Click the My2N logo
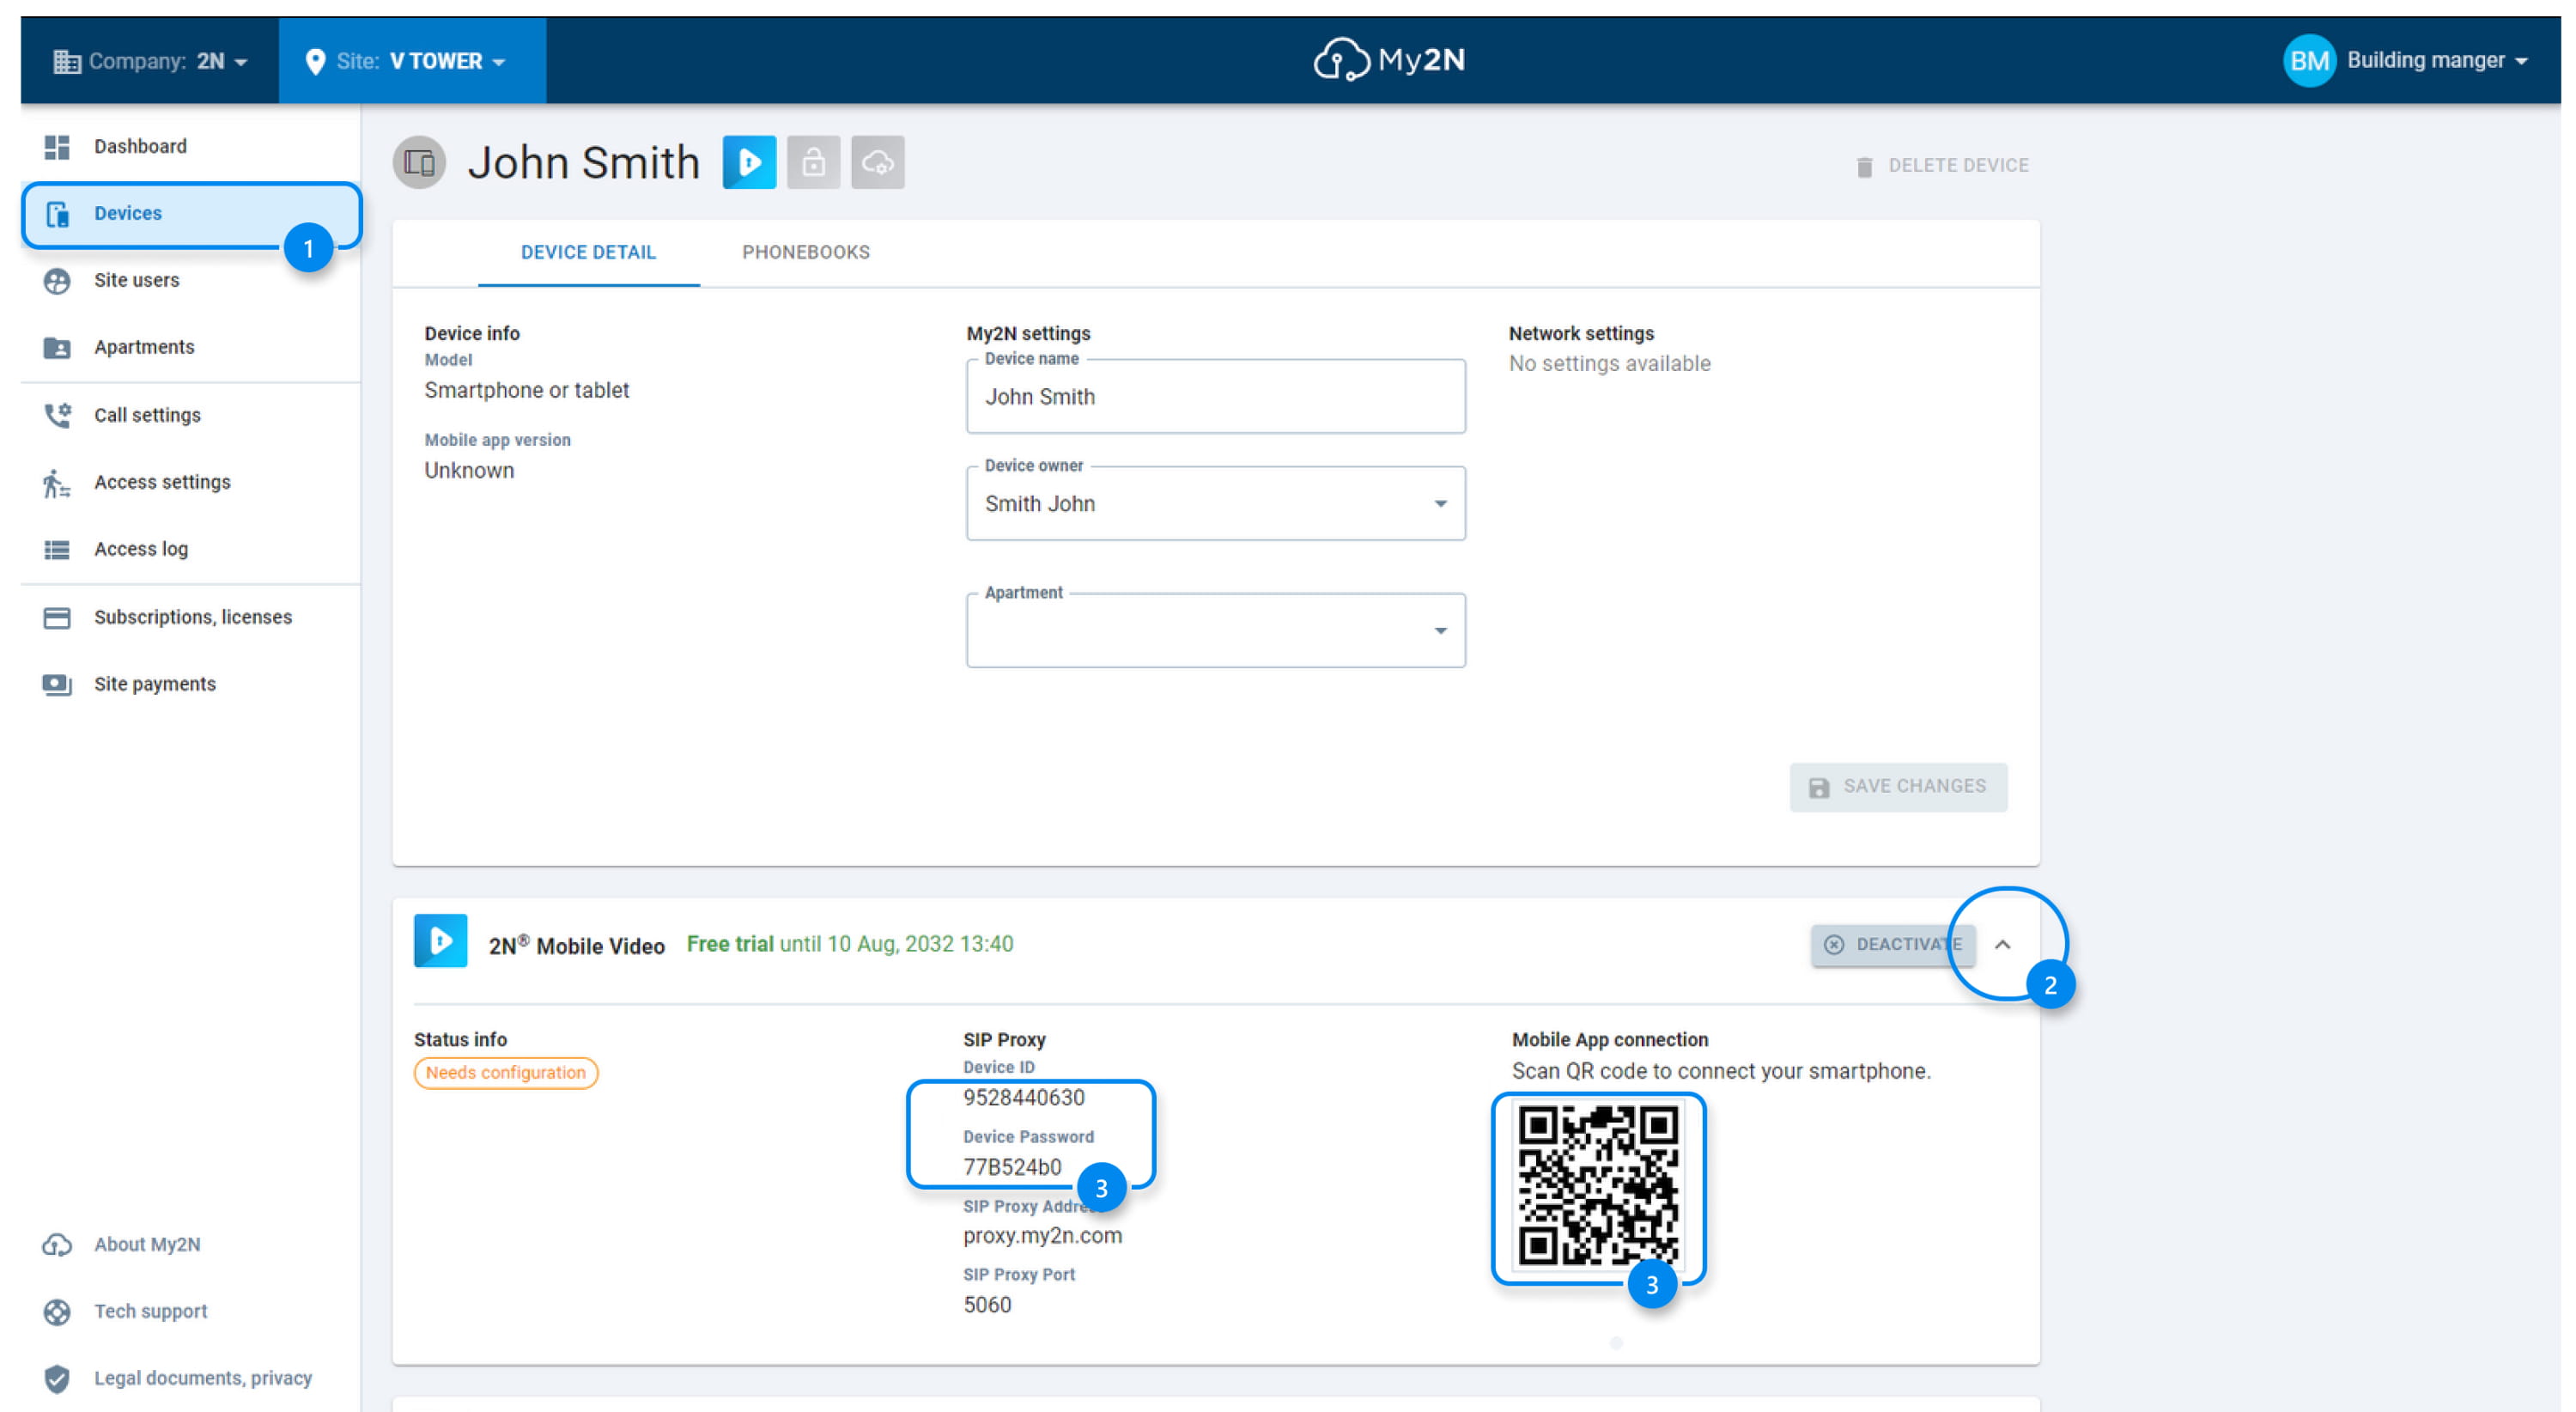Viewport: 2576px width, 1412px height. coord(1389,60)
